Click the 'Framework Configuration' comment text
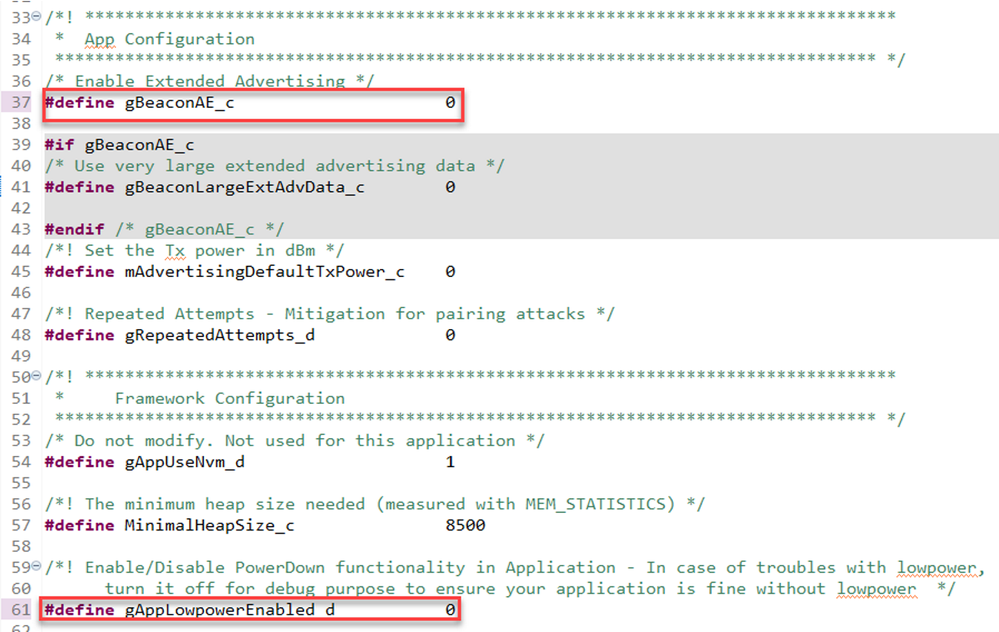 [229, 399]
